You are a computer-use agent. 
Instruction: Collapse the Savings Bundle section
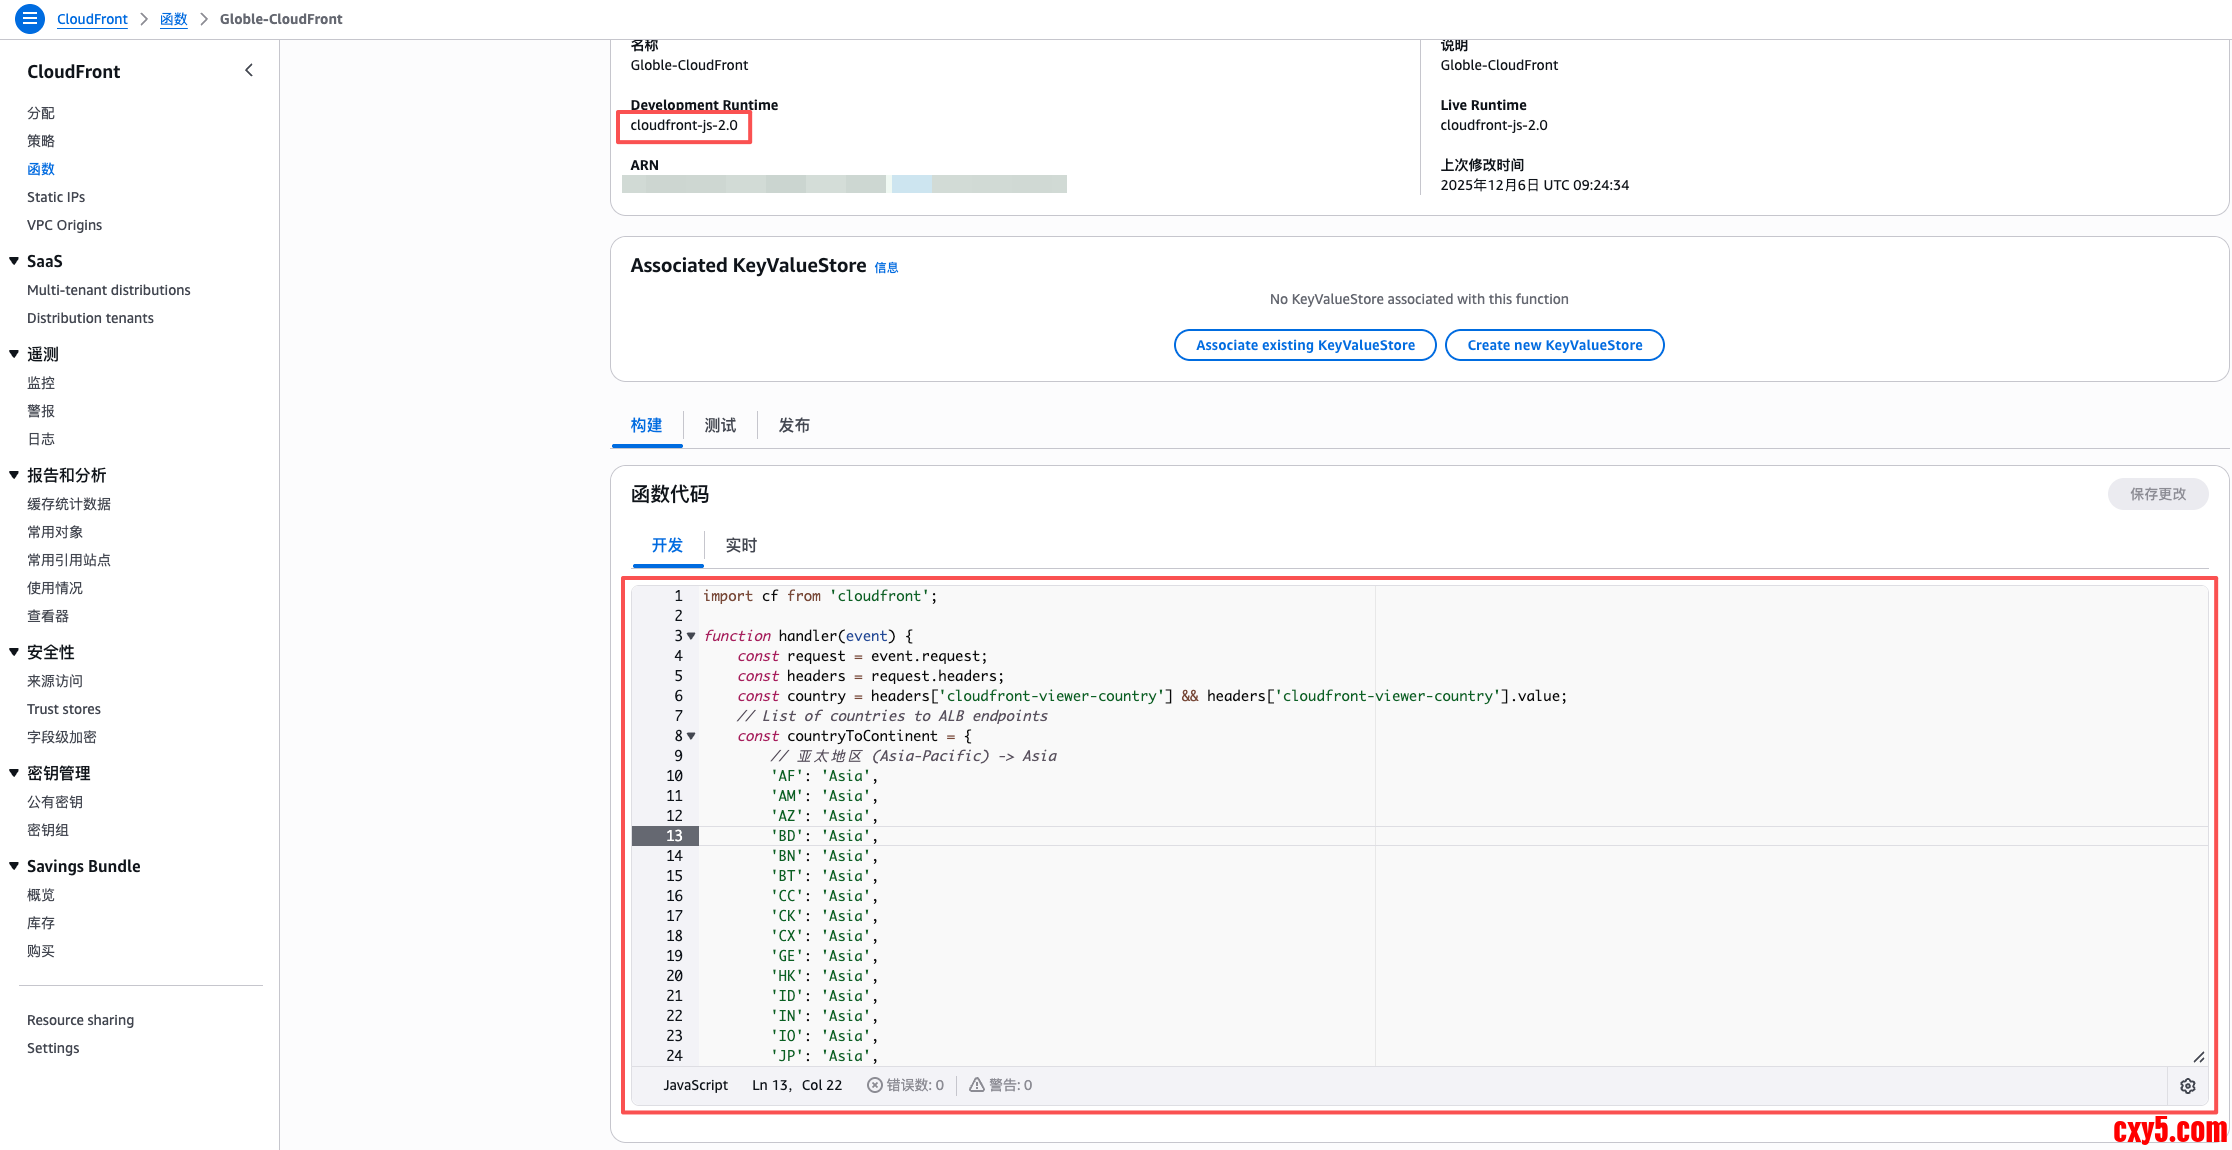pyautogui.click(x=14, y=866)
